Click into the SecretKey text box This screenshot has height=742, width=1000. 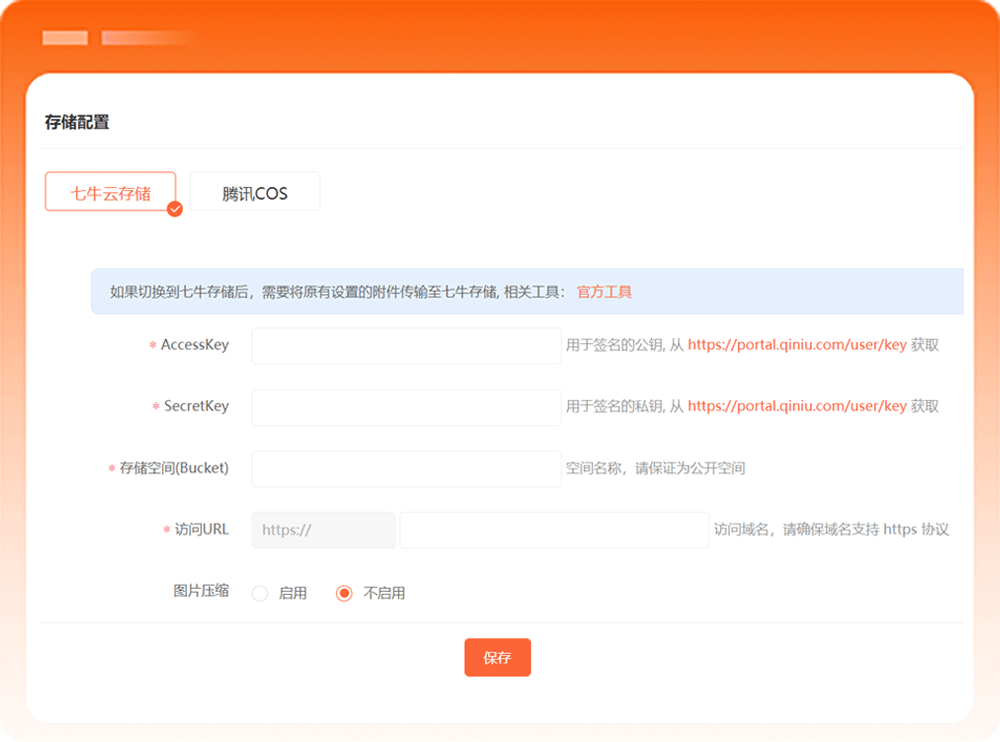(406, 407)
